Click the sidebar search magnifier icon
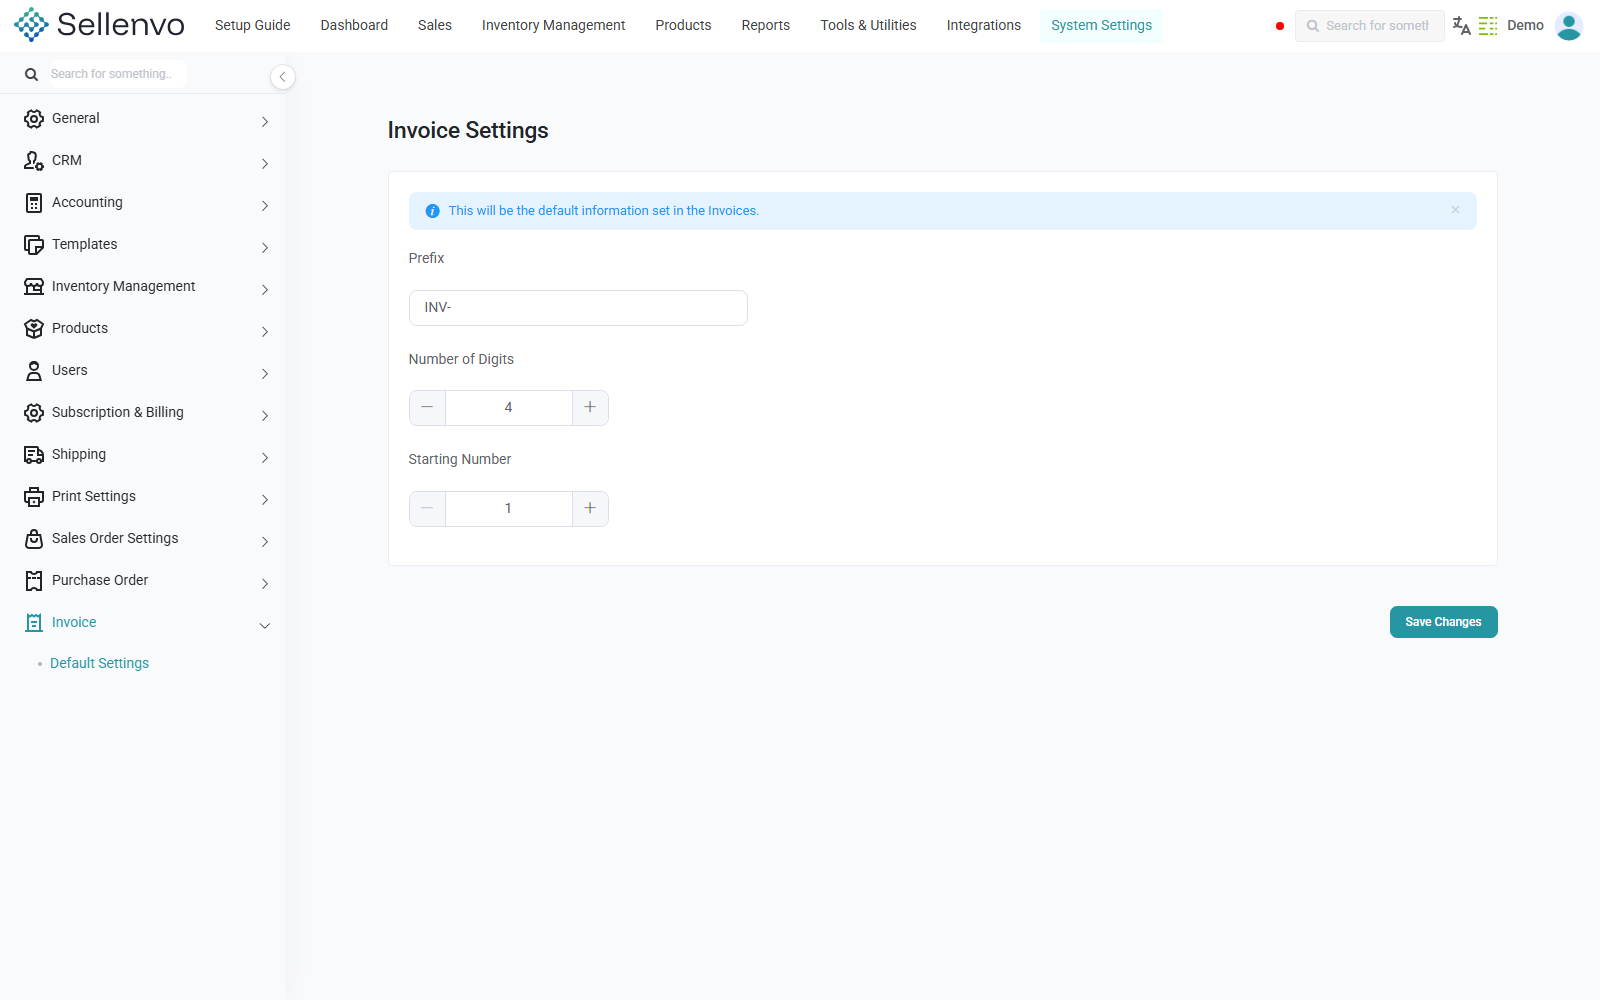 (x=31, y=74)
